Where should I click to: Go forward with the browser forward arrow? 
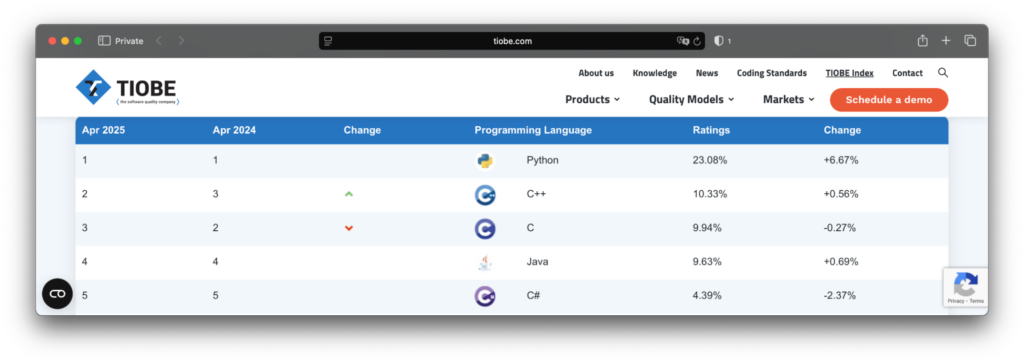pos(181,40)
